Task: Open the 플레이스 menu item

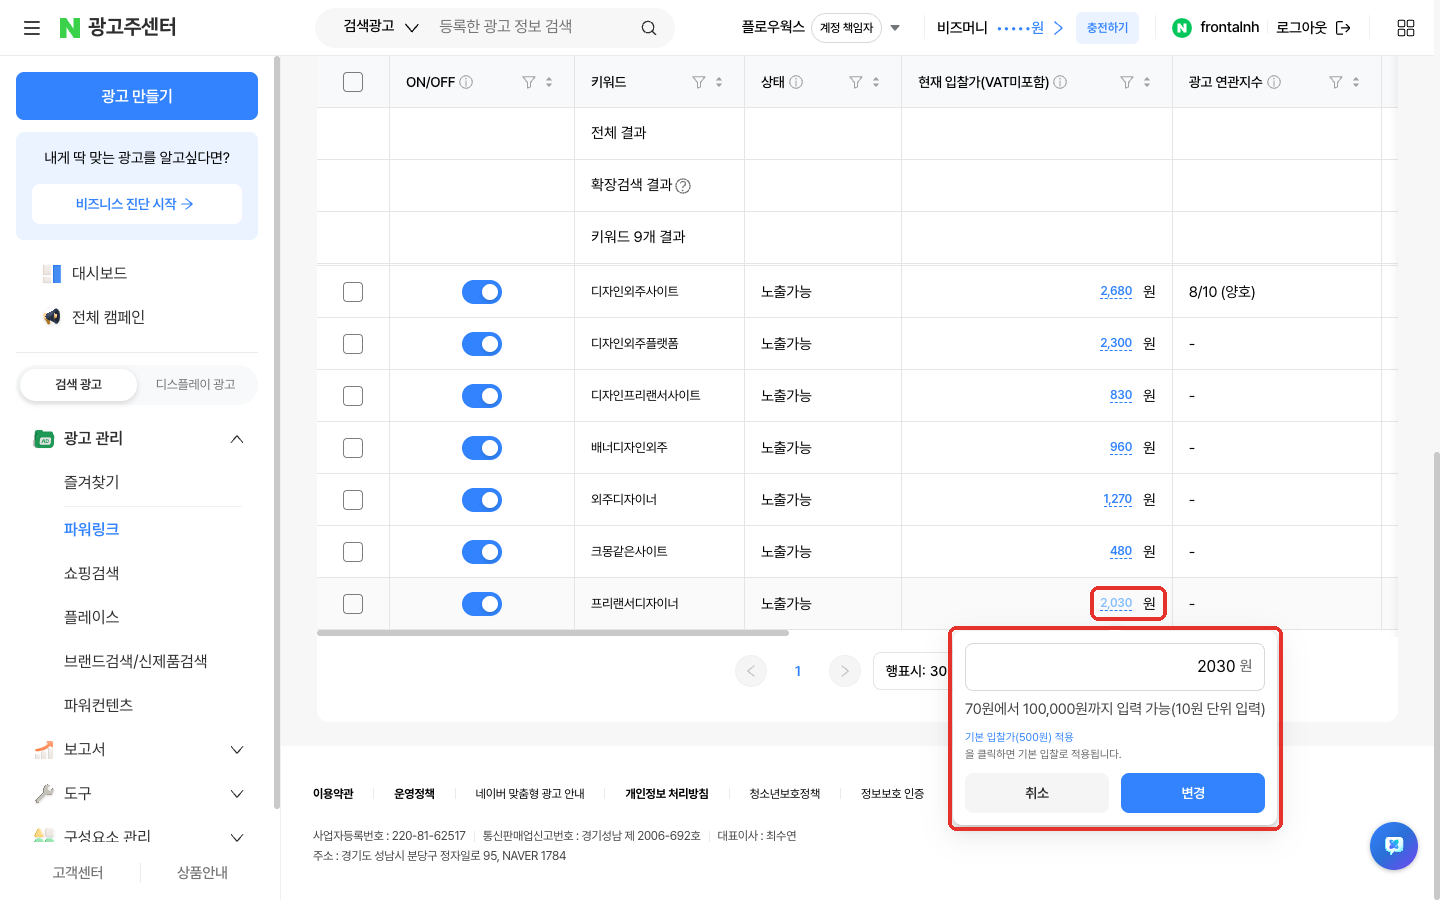Action: tap(92, 617)
